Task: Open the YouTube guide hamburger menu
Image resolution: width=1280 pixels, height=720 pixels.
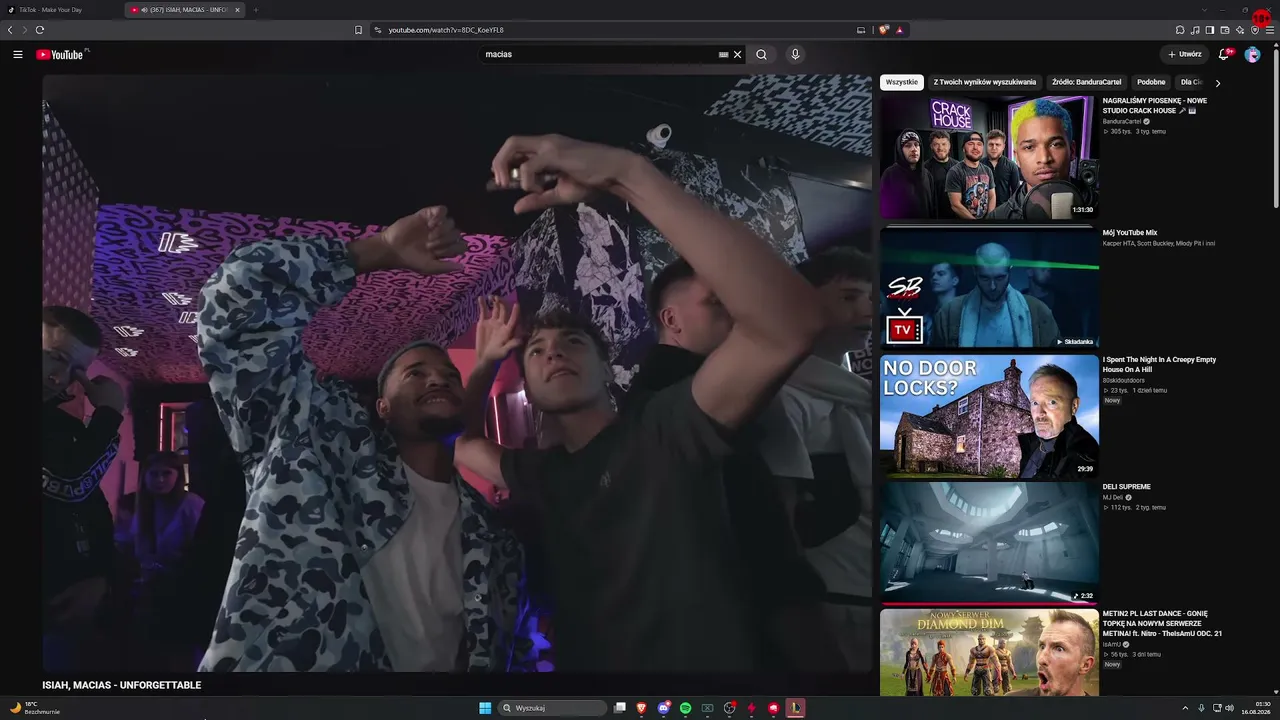Action: coord(18,54)
